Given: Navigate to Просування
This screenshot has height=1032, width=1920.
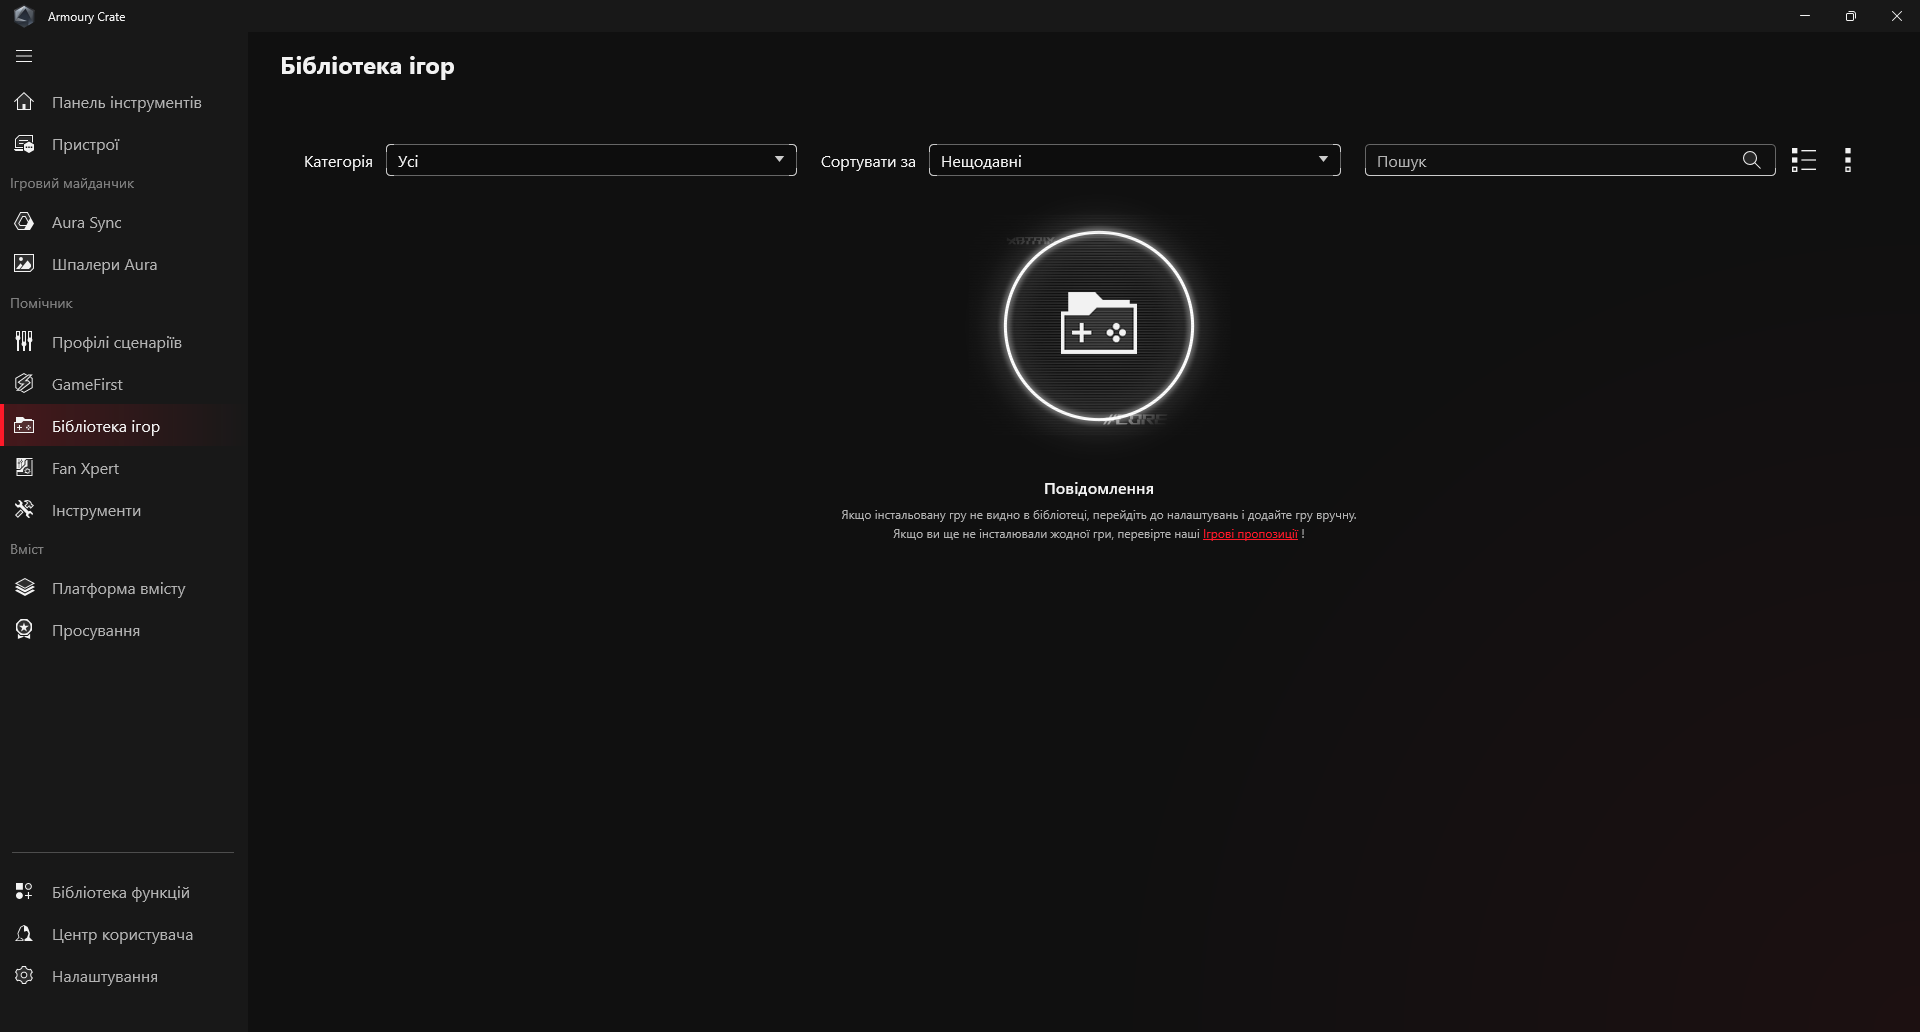Looking at the screenshot, I should pos(124,630).
